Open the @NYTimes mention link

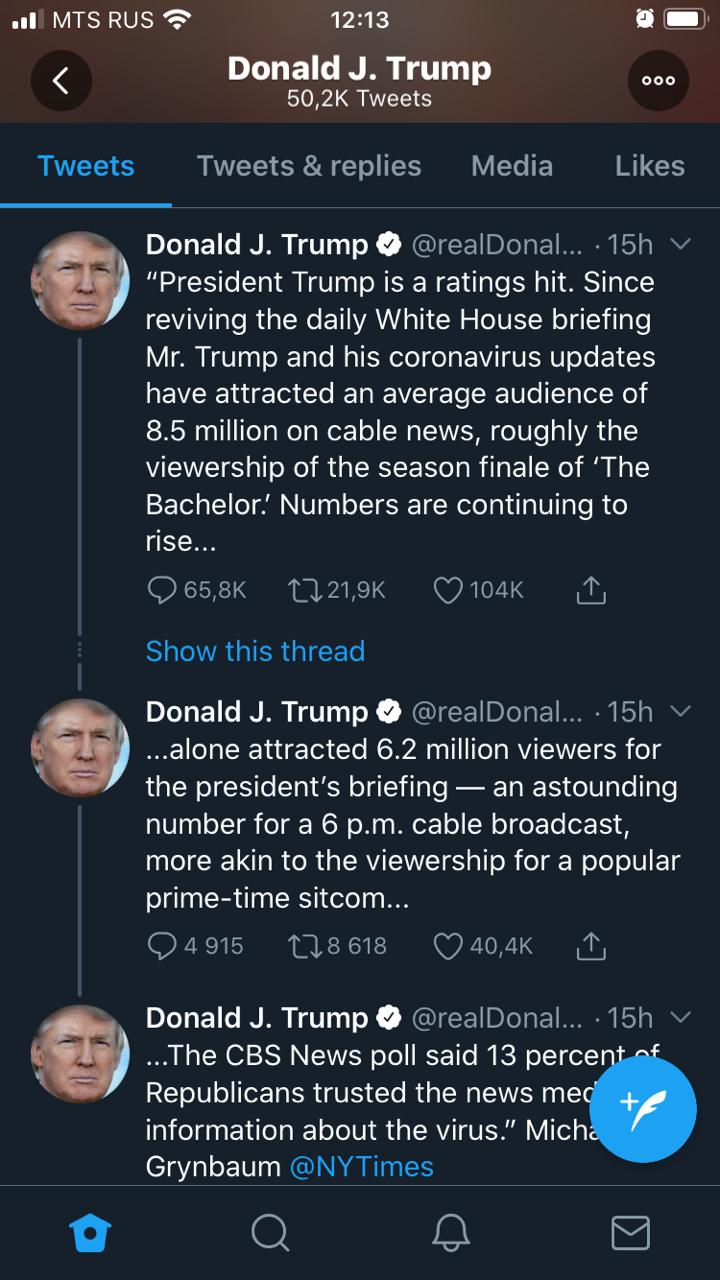point(361,1166)
